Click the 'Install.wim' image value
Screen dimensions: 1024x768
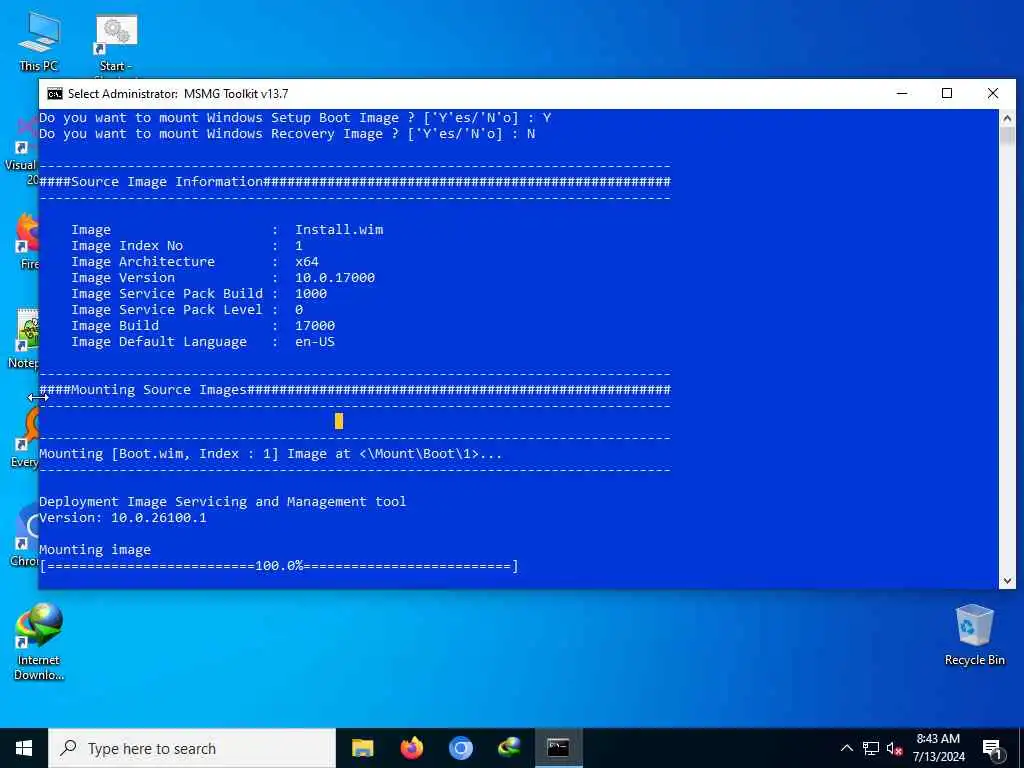coord(339,230)
